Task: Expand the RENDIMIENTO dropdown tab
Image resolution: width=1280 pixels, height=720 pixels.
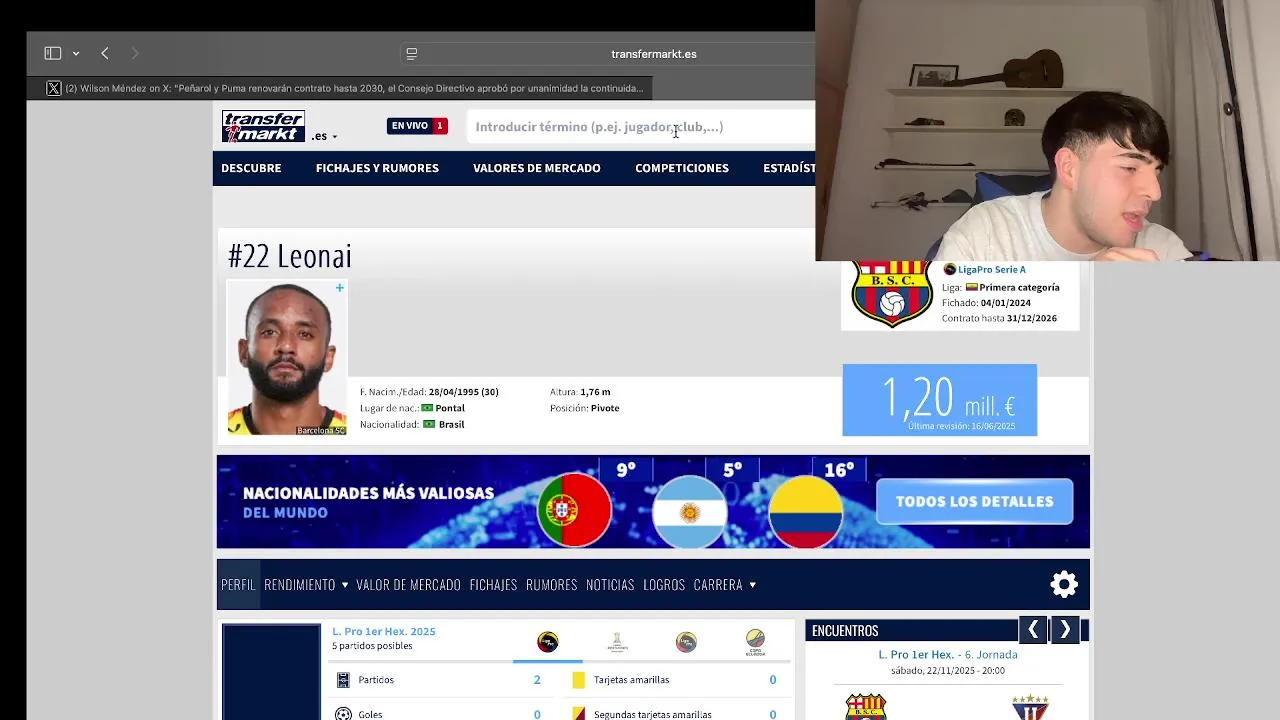Action: tap(306, 585)
